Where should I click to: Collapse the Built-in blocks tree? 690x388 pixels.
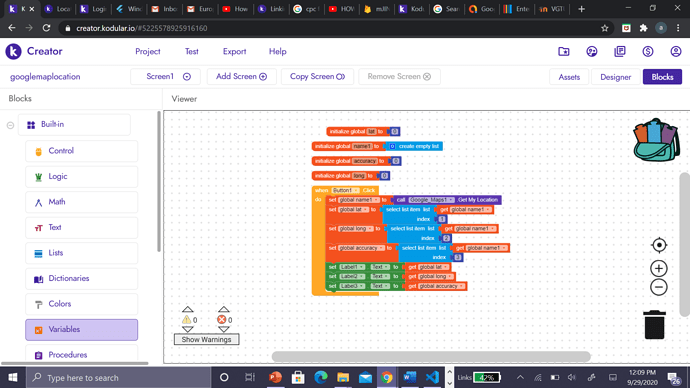11,125
